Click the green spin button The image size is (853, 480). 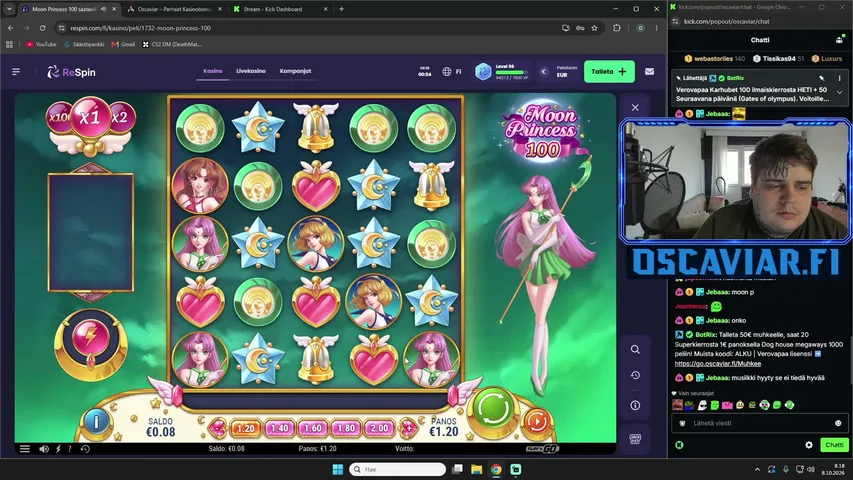[493, 409]
